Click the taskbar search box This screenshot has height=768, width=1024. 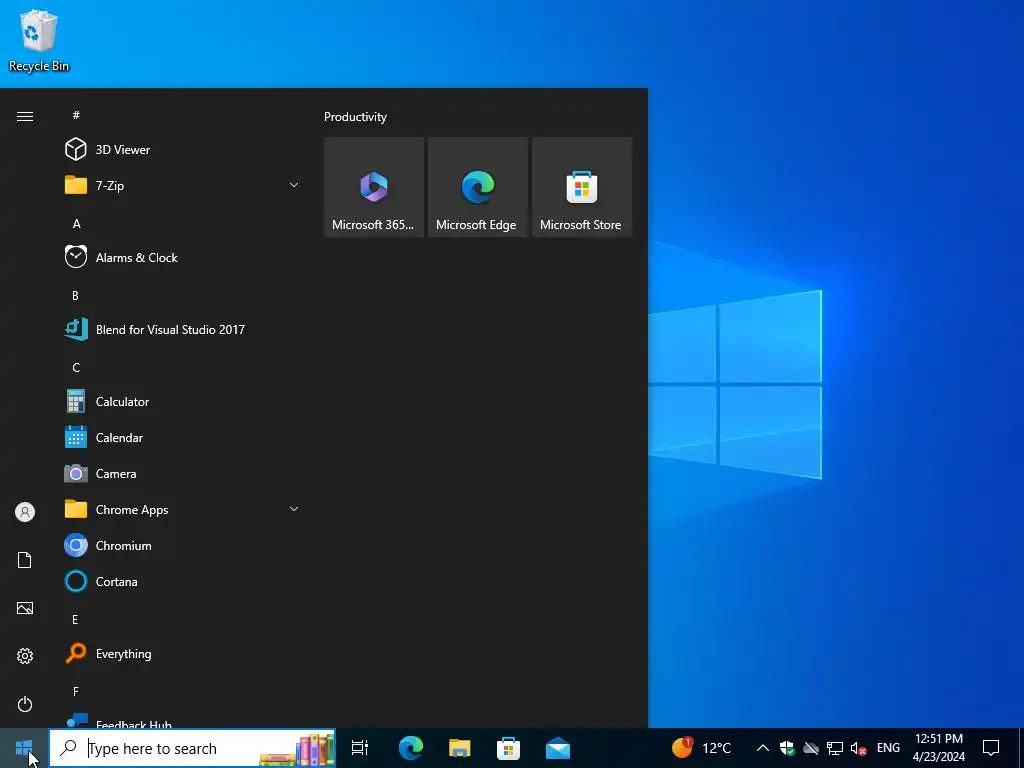point(193,748)
